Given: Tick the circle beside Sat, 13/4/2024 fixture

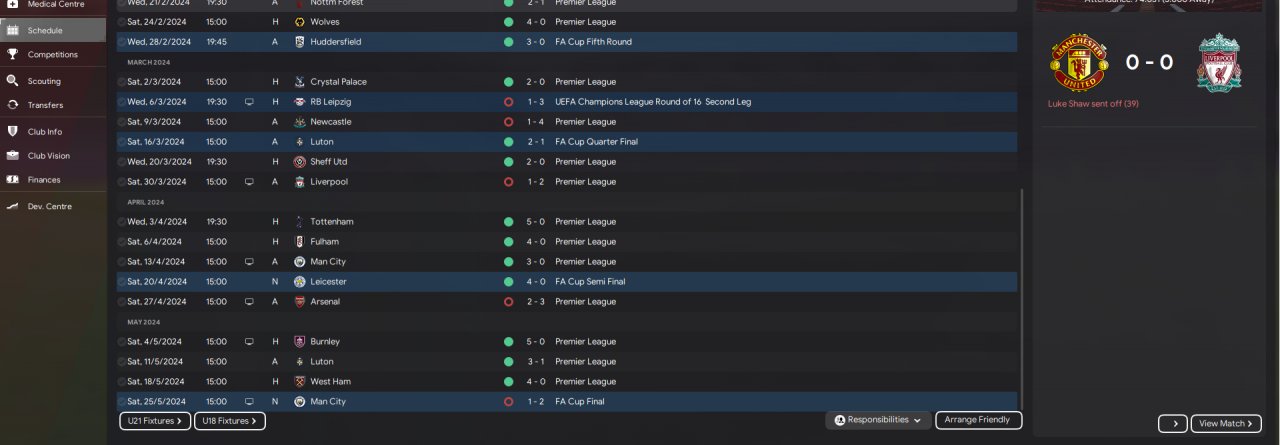Looking at the screenshot, I should [x=122, y=262].
